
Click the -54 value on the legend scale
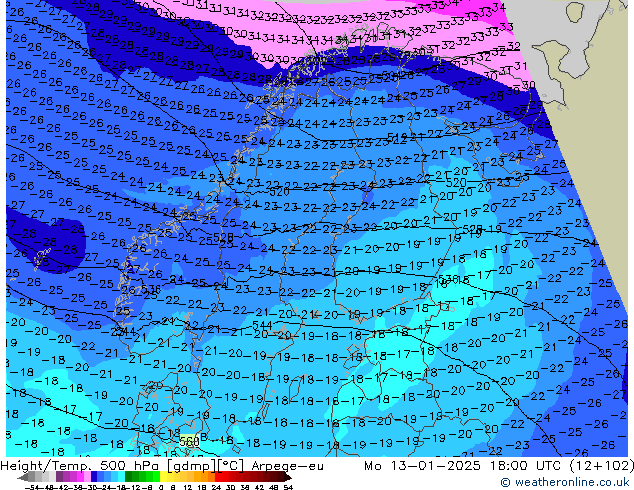point(32,488)
